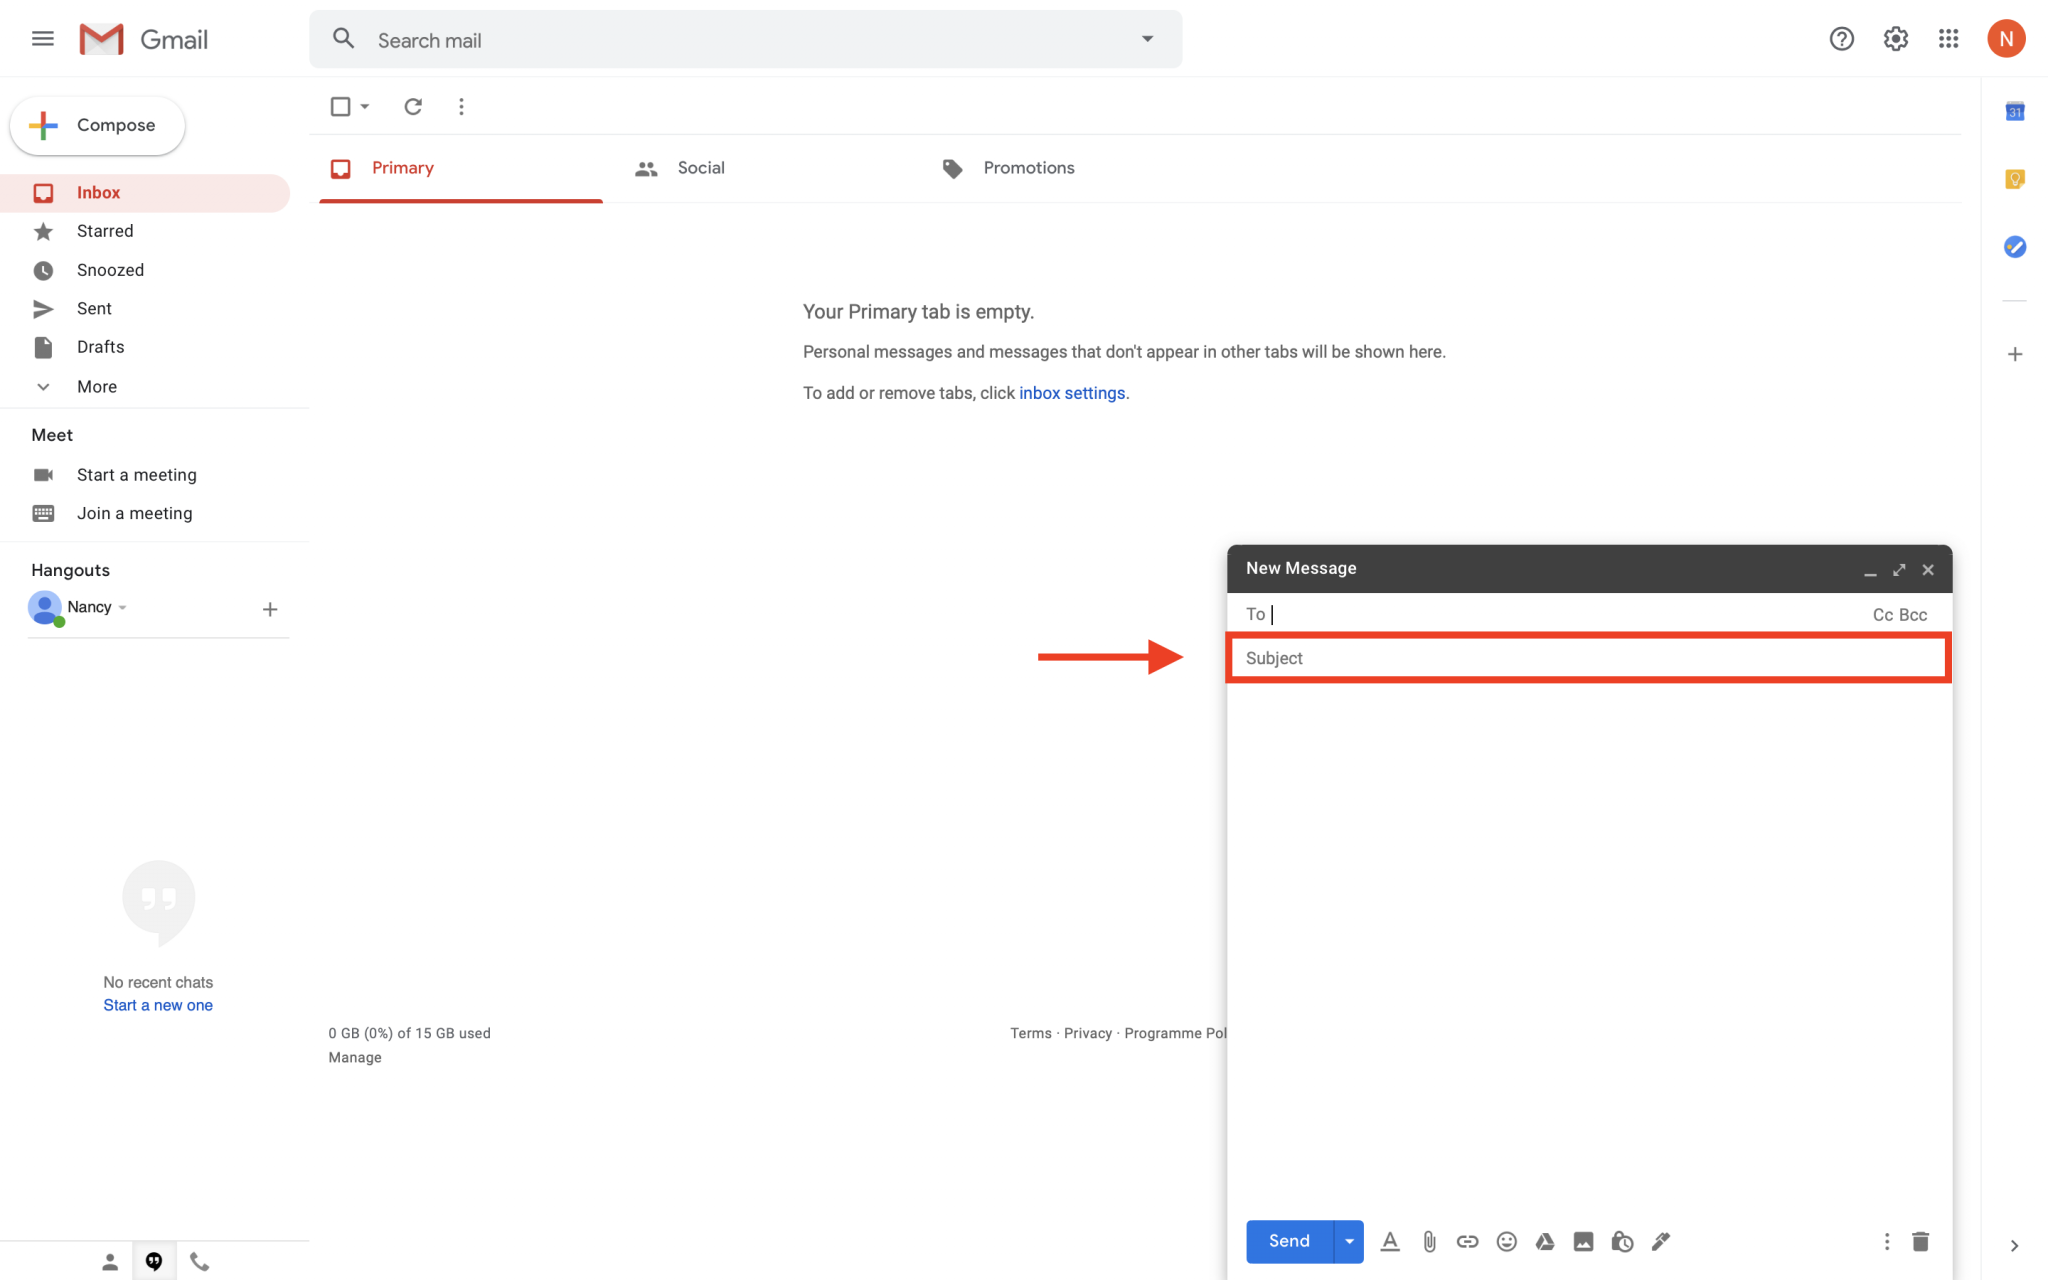Click into the Subject field
The height and width of the screenshot is (1280, 2048).
pos(1588,658)
